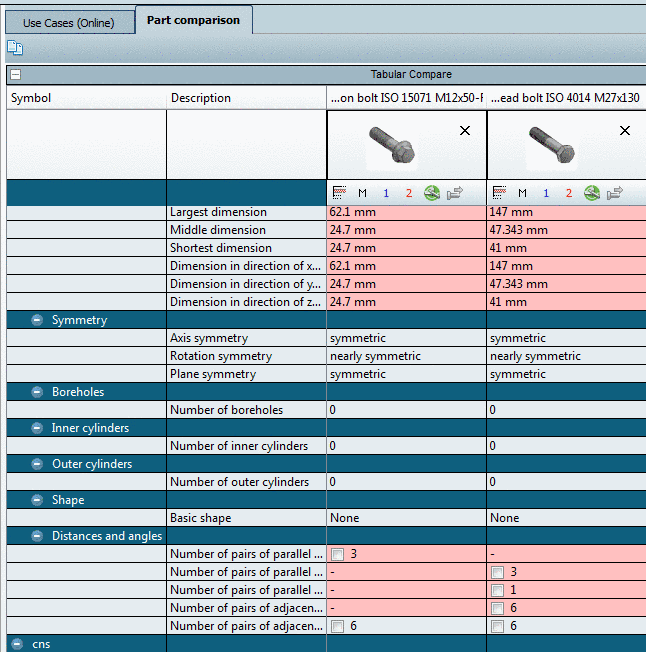Click the red 2 icon under the ISO 15071 bolt
The width and height of the screenshot is (646, 652).
409,193
